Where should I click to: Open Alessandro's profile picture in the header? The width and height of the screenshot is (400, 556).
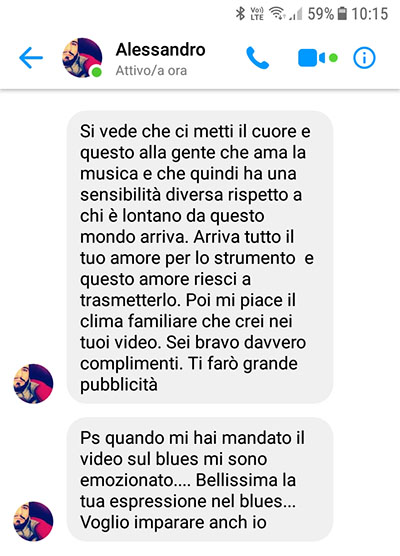click(x=82, y=57)
